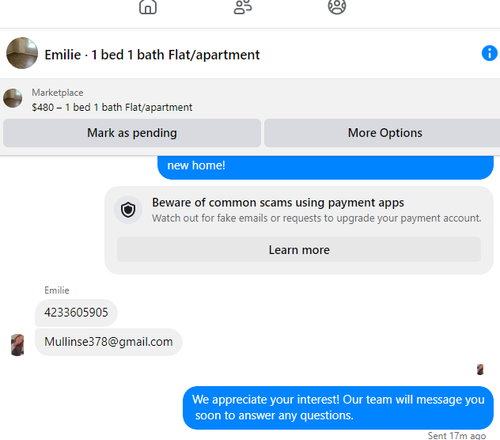Image resolution: width=500 pixels, height=440 pixels.
Task: Open the Groups tab icon
Action: 337,7
